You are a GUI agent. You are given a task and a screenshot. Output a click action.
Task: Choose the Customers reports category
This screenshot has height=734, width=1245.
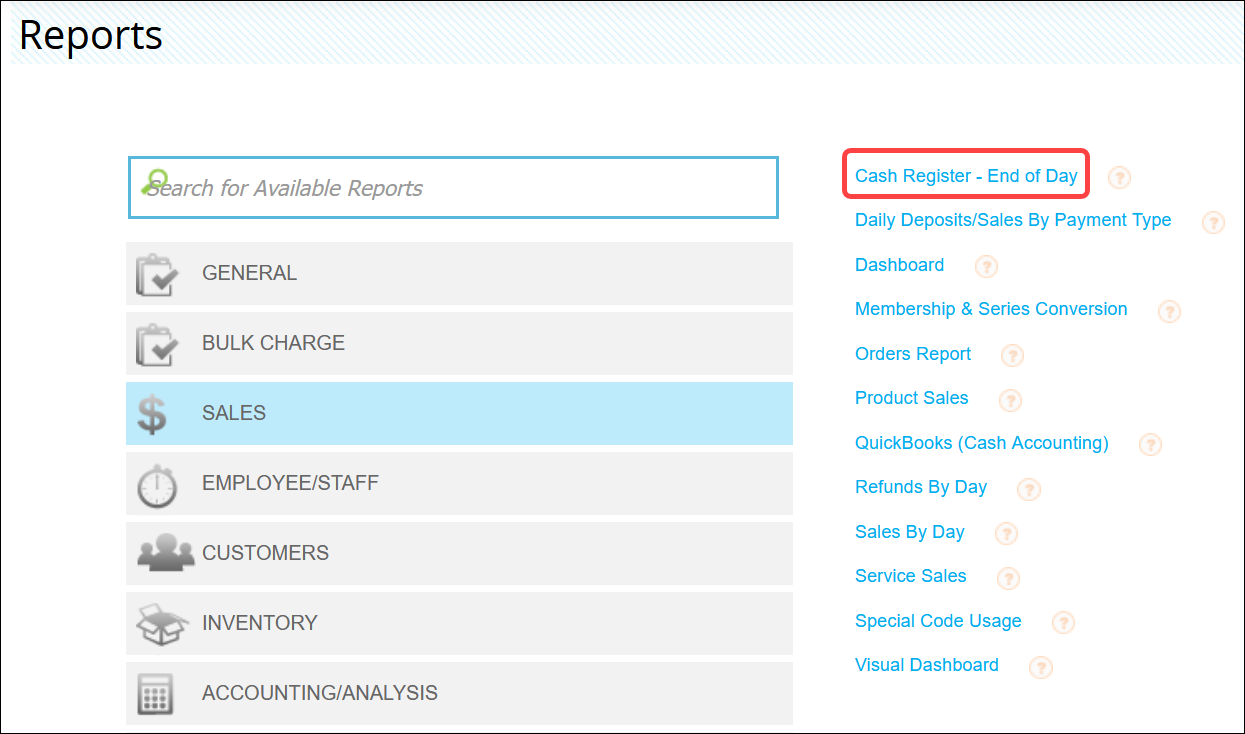459,553
